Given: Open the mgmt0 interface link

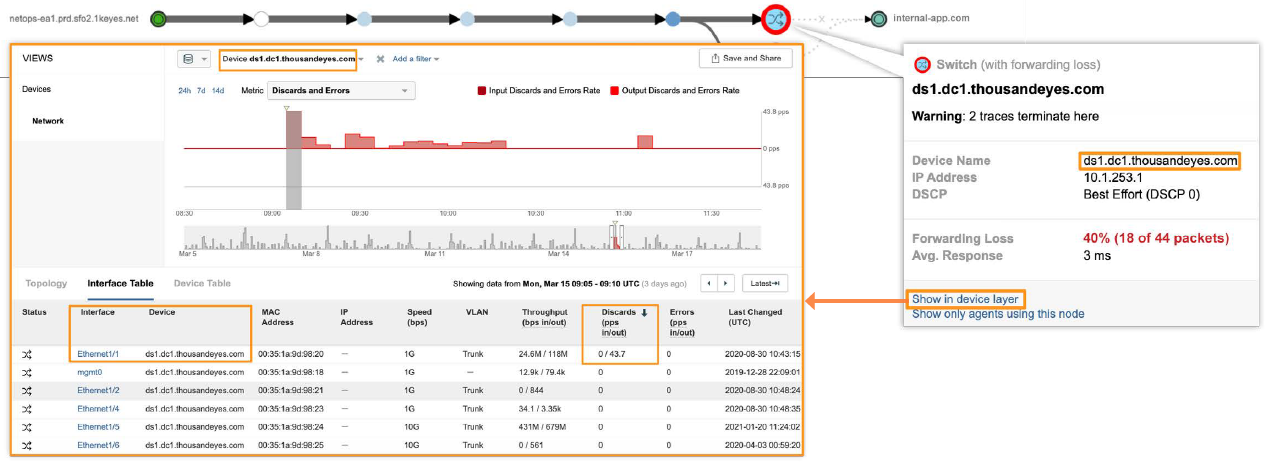Looking at the screenshot, I should pyautogui.click(x=89, y=372).
